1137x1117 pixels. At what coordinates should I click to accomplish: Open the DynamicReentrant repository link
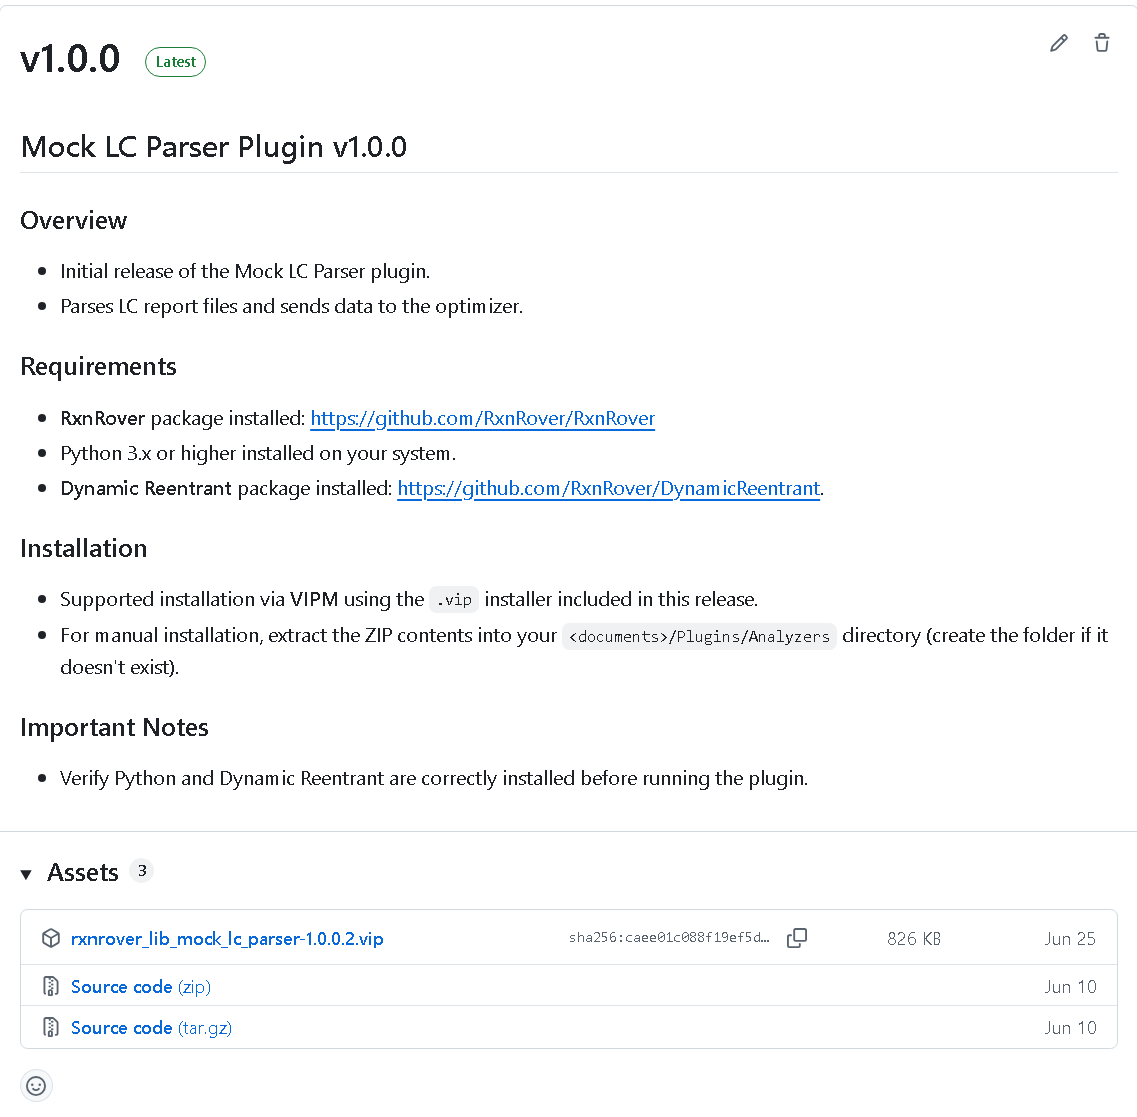tap(608, 488)
